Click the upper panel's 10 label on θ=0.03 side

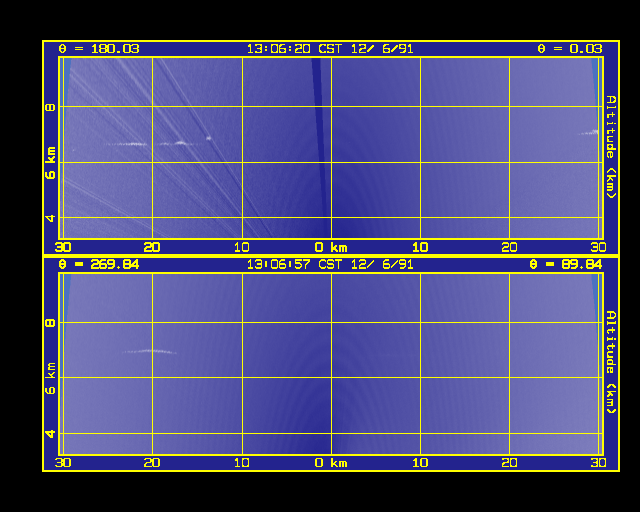tap(420, 247)
